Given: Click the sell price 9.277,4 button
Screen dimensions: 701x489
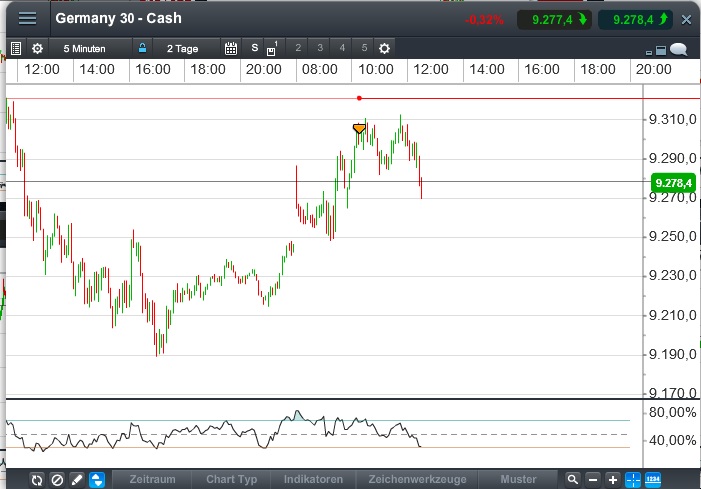Looking at the screenshot, I should (554, 20).
